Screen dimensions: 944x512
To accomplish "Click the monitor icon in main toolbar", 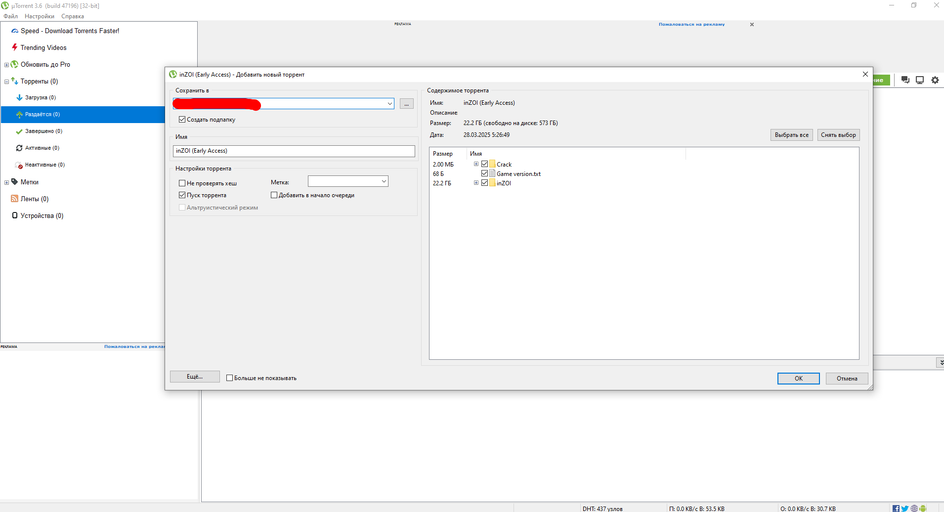I will pos(920,80).
